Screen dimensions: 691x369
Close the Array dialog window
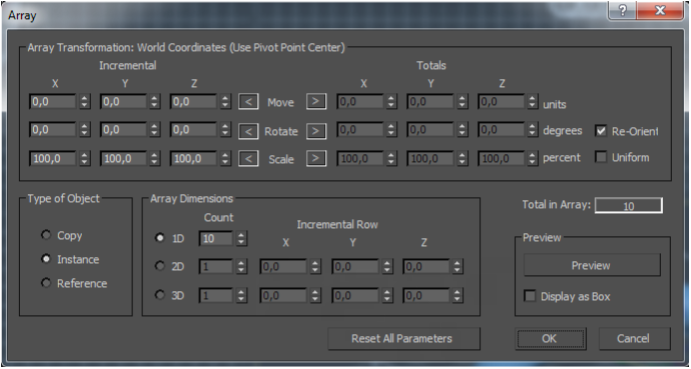coord(659,11)
